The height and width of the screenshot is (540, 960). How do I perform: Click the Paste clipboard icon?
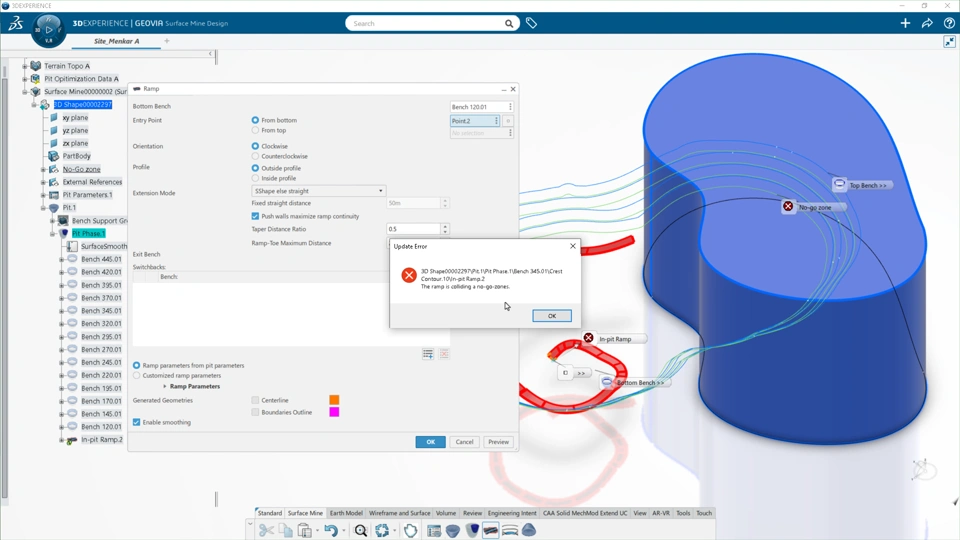point(304,530)
